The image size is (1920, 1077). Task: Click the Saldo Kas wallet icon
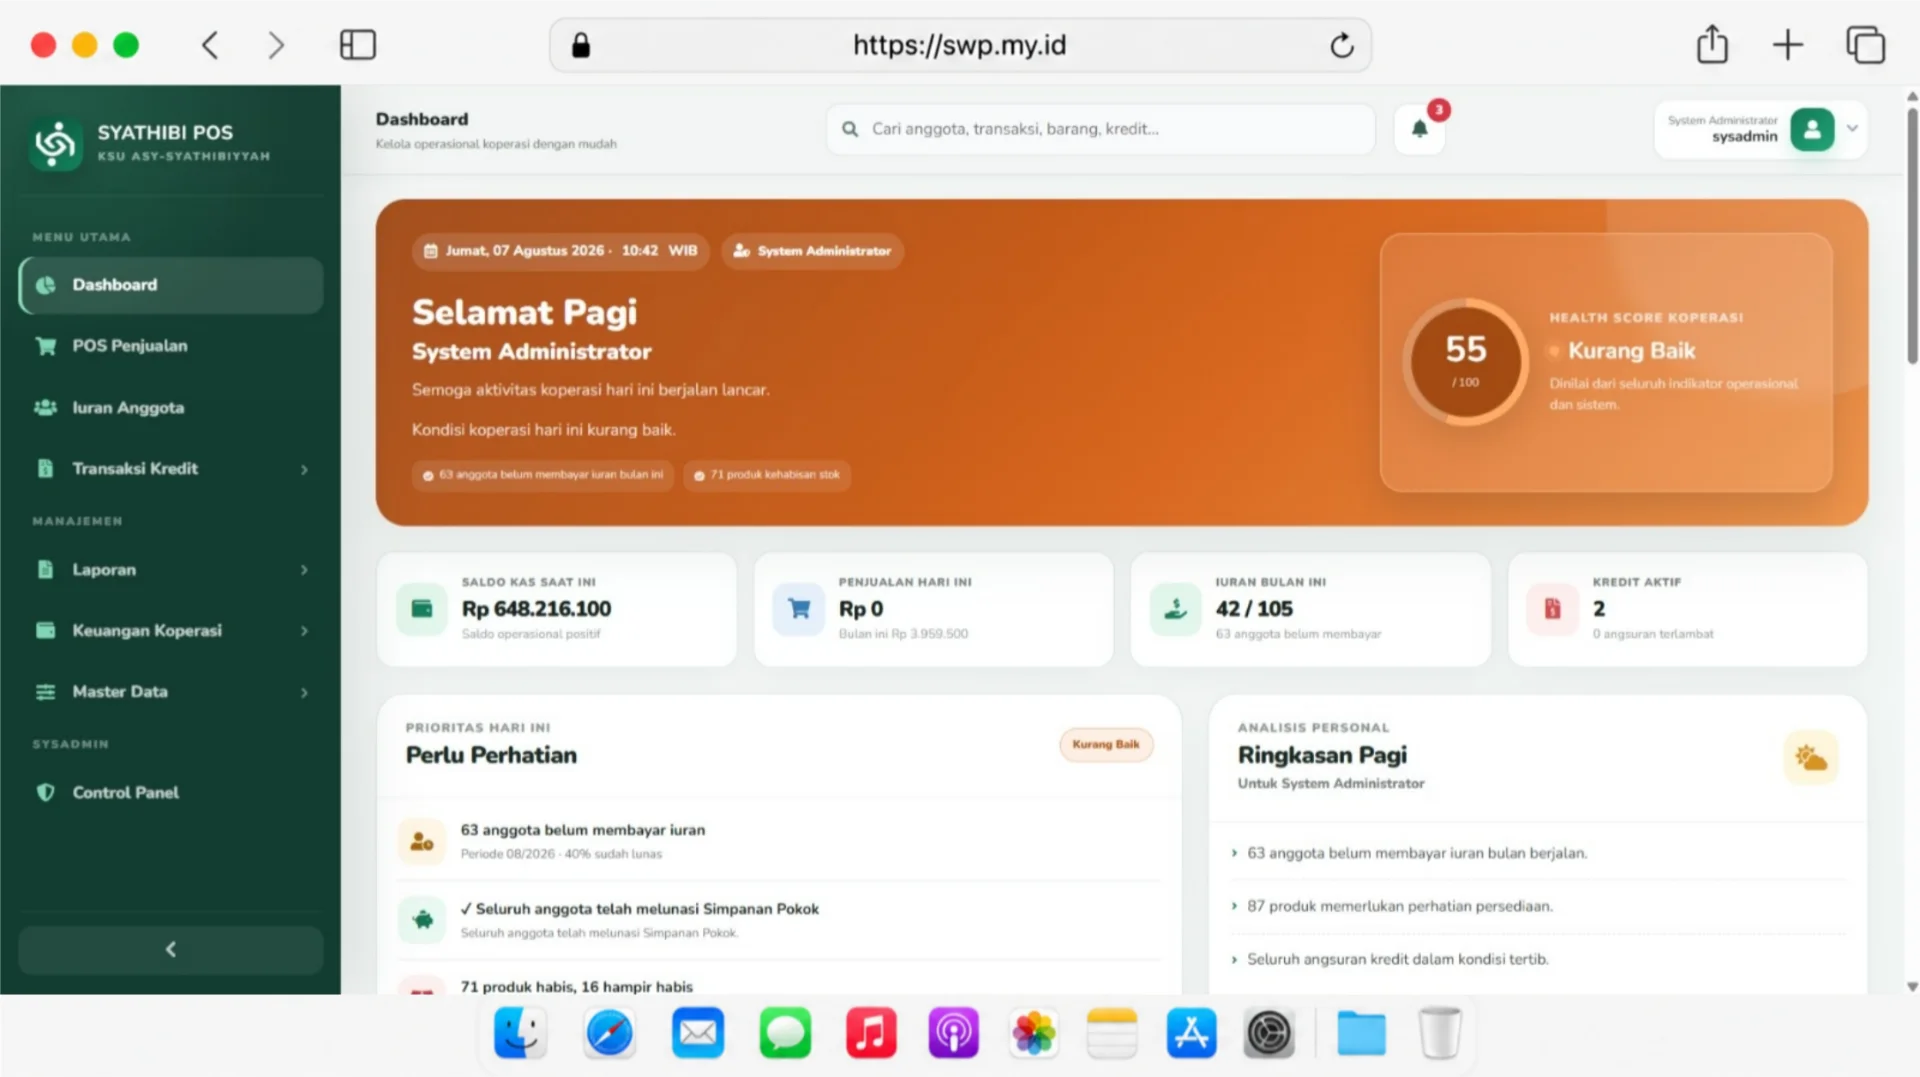[x=422, y=609]
